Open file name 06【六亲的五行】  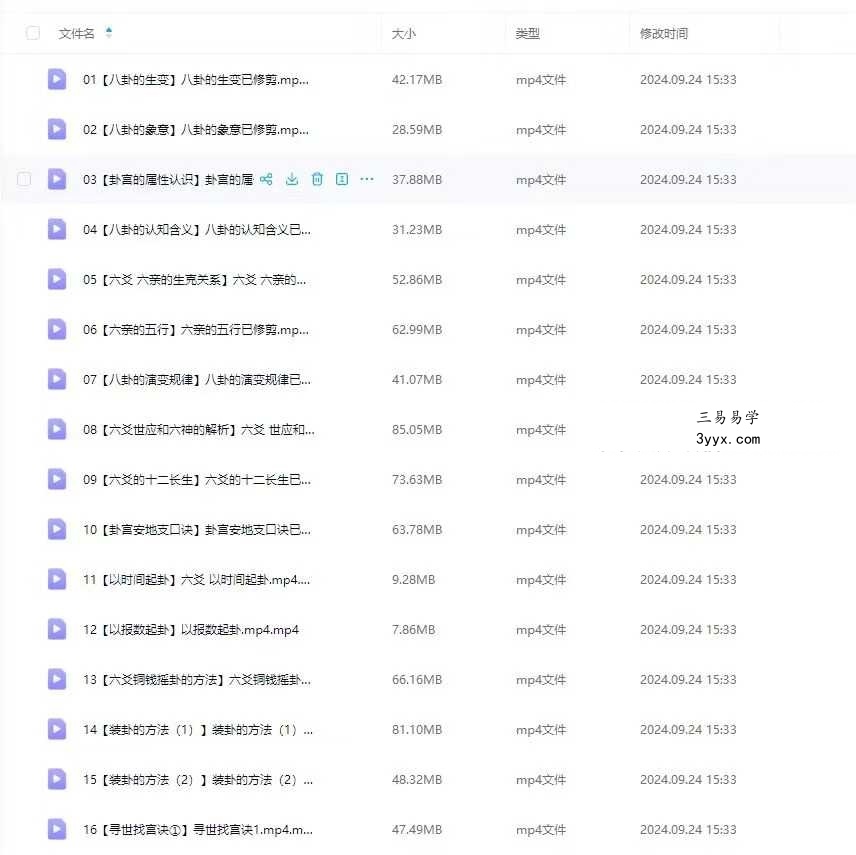[x=196, y=330]
